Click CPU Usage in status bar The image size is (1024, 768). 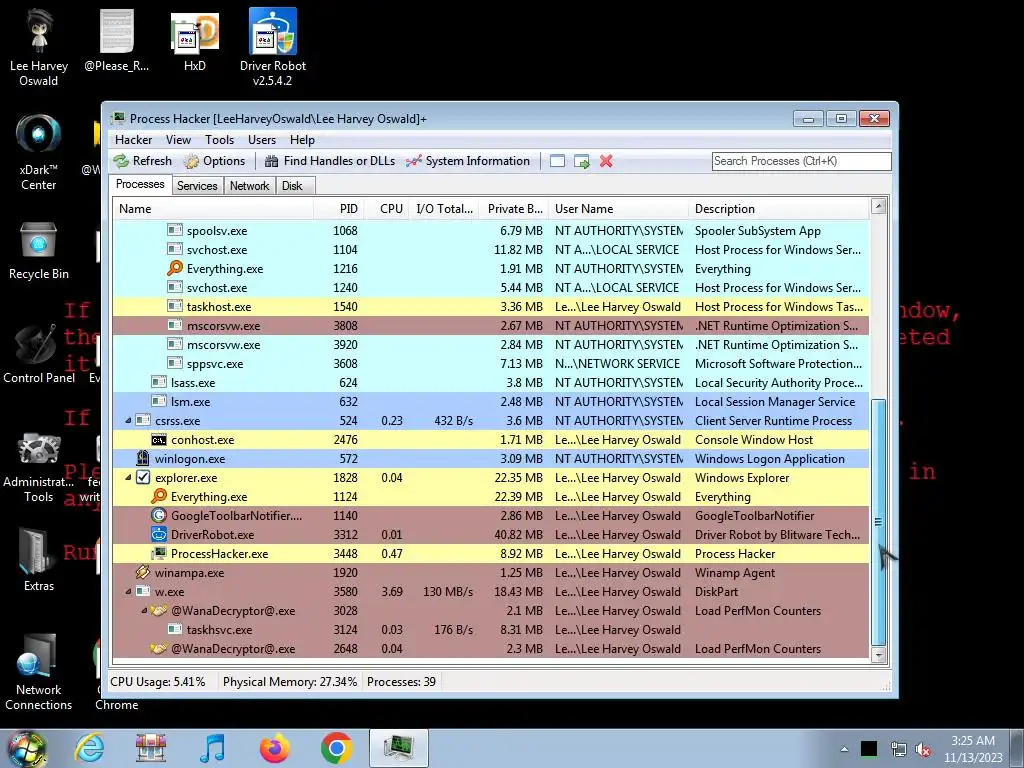click(157, 682)
